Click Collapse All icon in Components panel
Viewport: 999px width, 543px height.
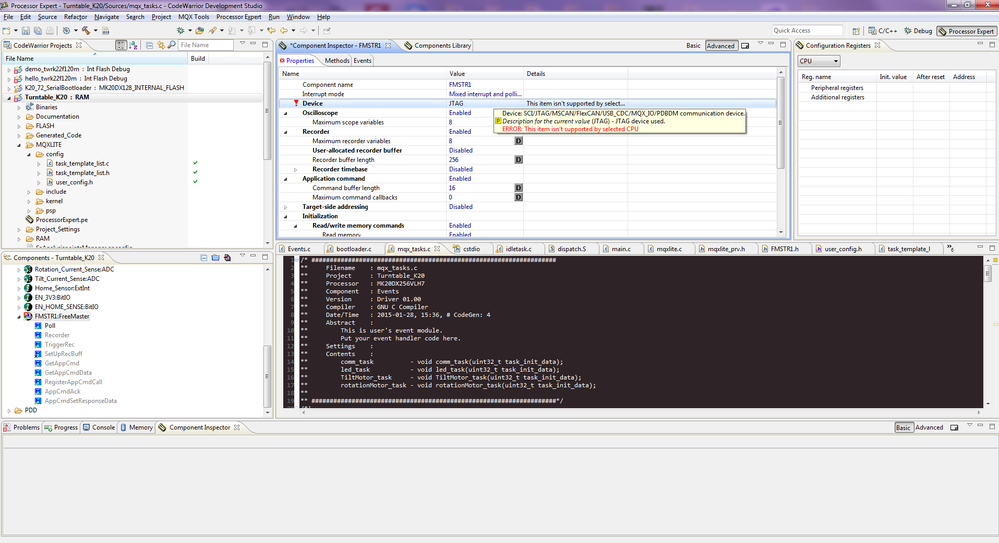tap(204, 257)
